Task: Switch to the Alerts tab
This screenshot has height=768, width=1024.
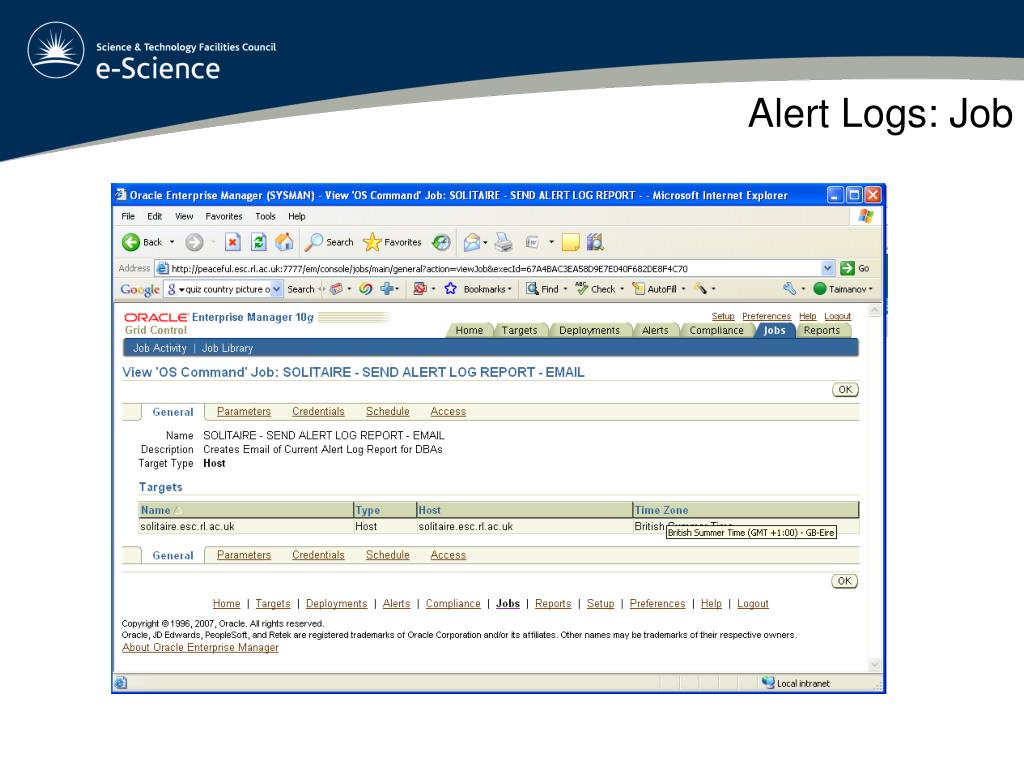Action: pyautogui.click(x=655, y=330)
